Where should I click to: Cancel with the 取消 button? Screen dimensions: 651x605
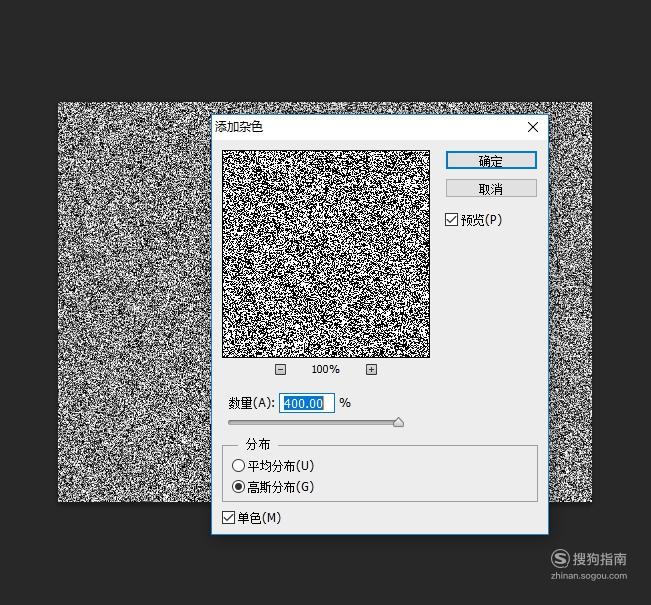tap(491, 189)
